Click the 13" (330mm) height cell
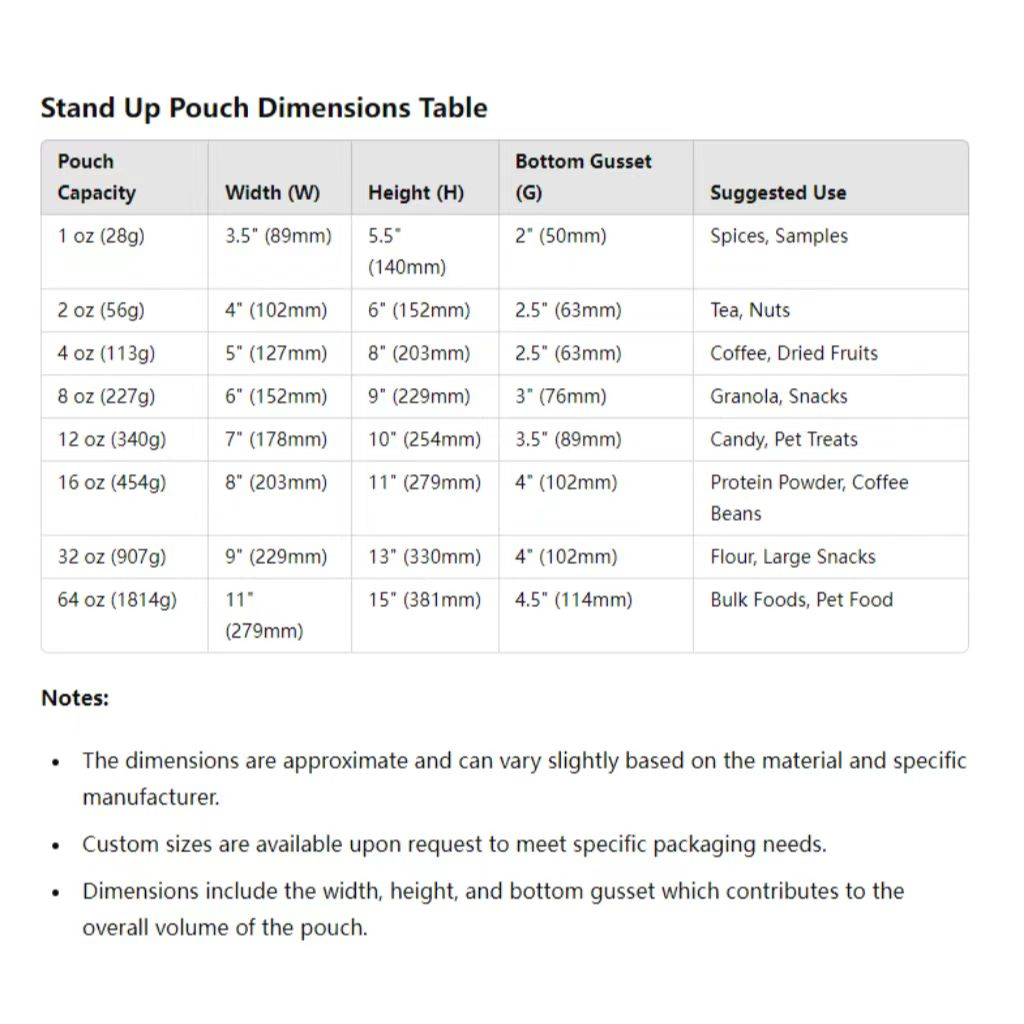This screenshot has height=1024, width=1024. [x=424, y=557]
